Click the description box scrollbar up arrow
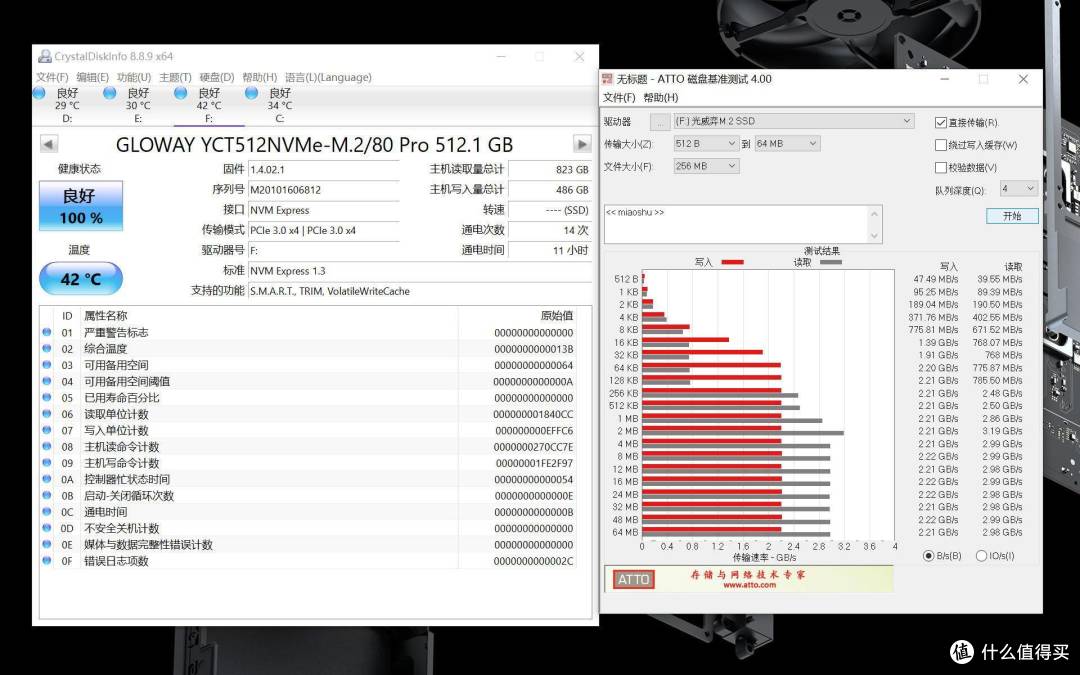 874,213
